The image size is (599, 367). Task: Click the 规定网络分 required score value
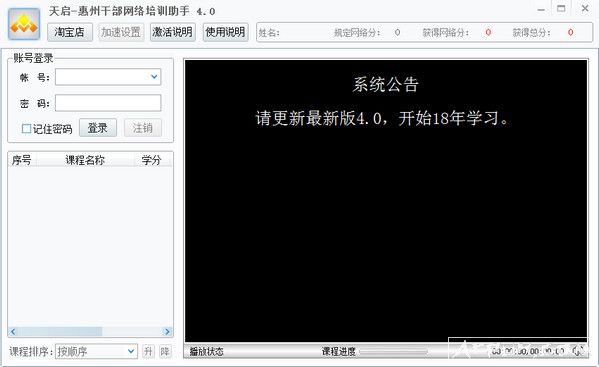point(397,32)
